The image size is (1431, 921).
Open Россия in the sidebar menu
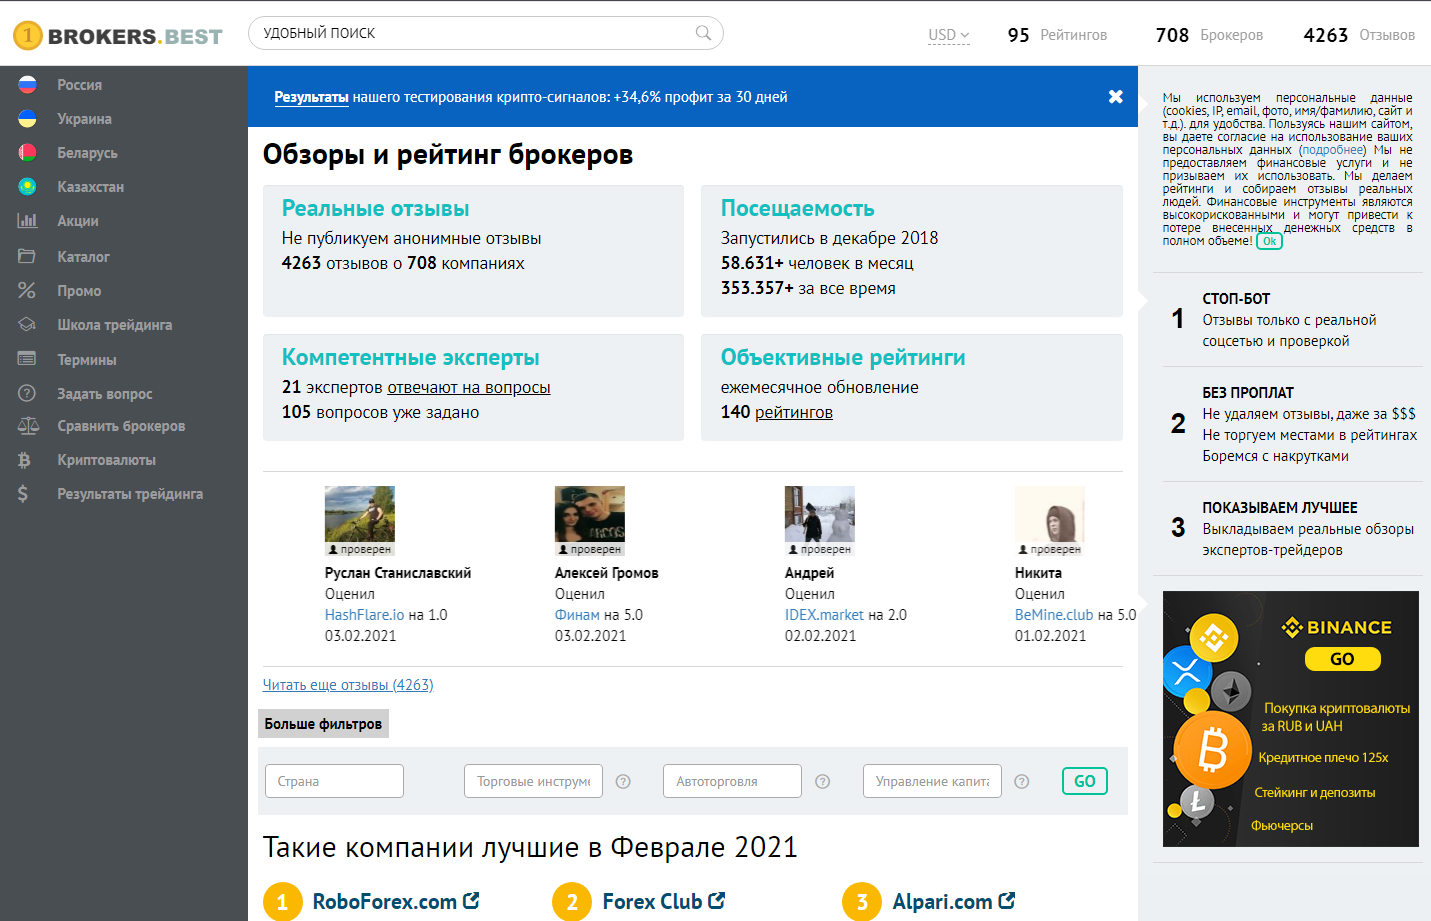tap(80, 85)
